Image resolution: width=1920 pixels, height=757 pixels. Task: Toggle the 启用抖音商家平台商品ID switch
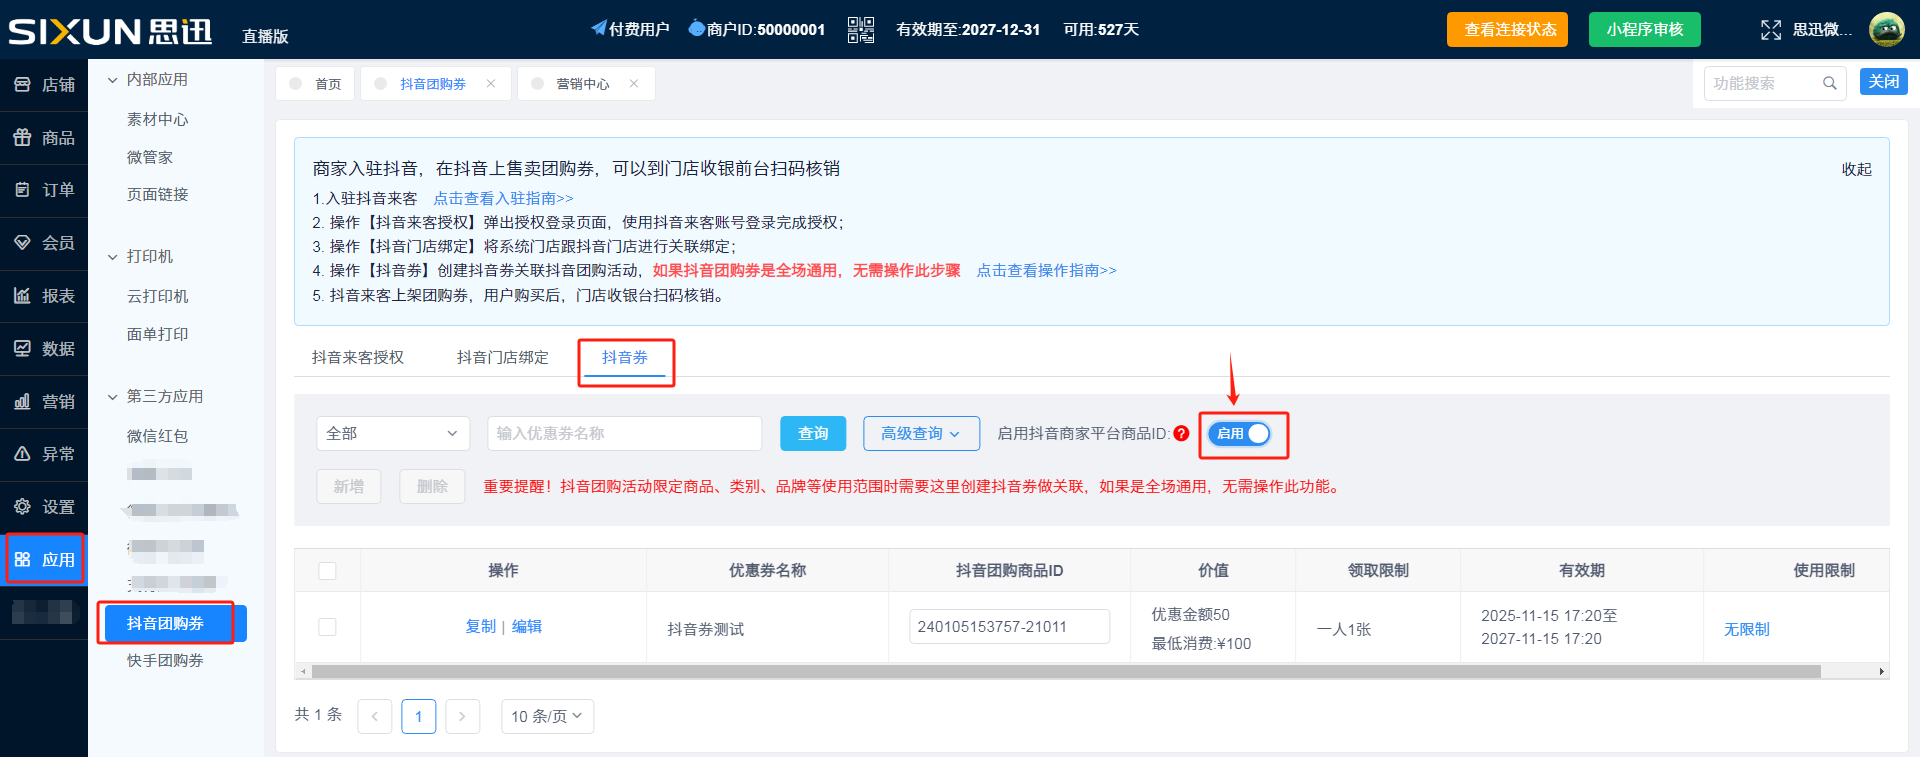[1239, 433]
